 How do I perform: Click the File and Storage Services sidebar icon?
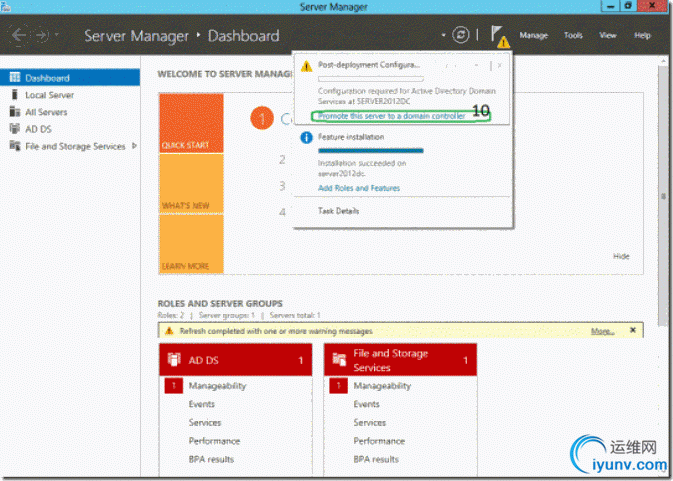pos(15,146)
